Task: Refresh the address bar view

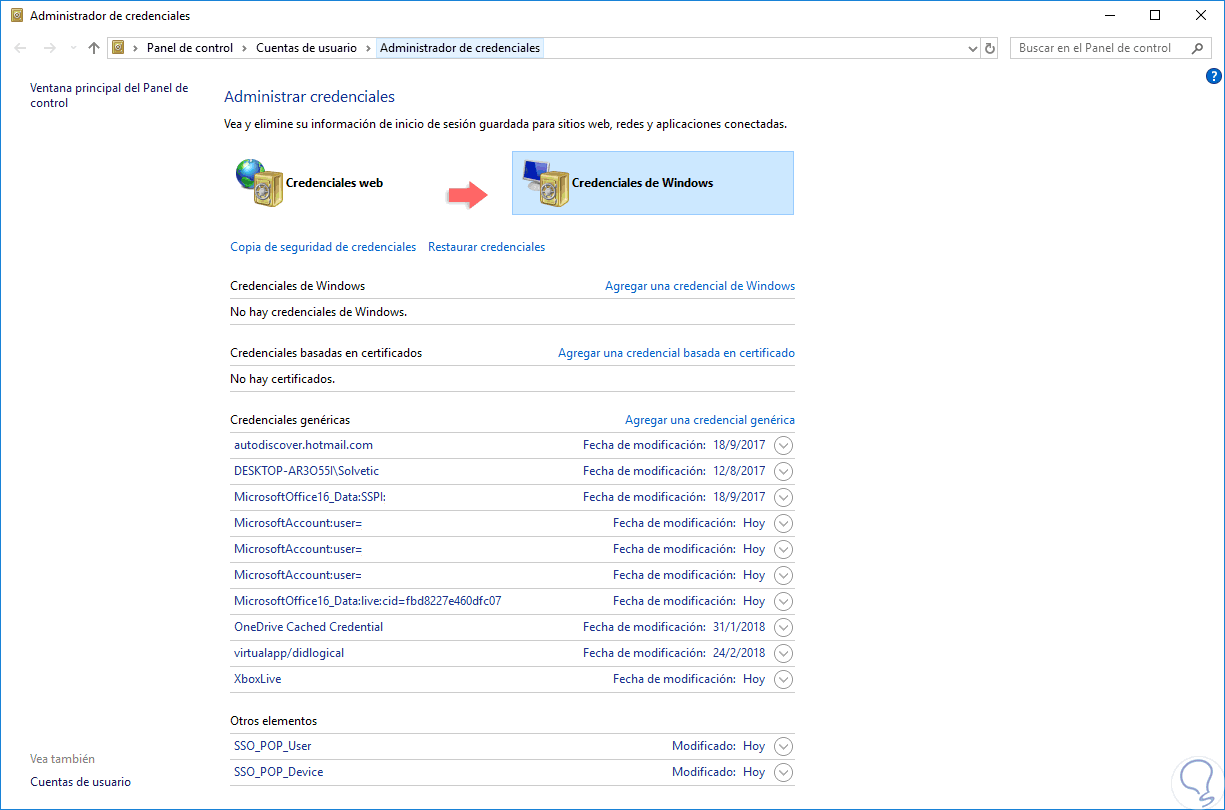Action: [x=990, y=48]
